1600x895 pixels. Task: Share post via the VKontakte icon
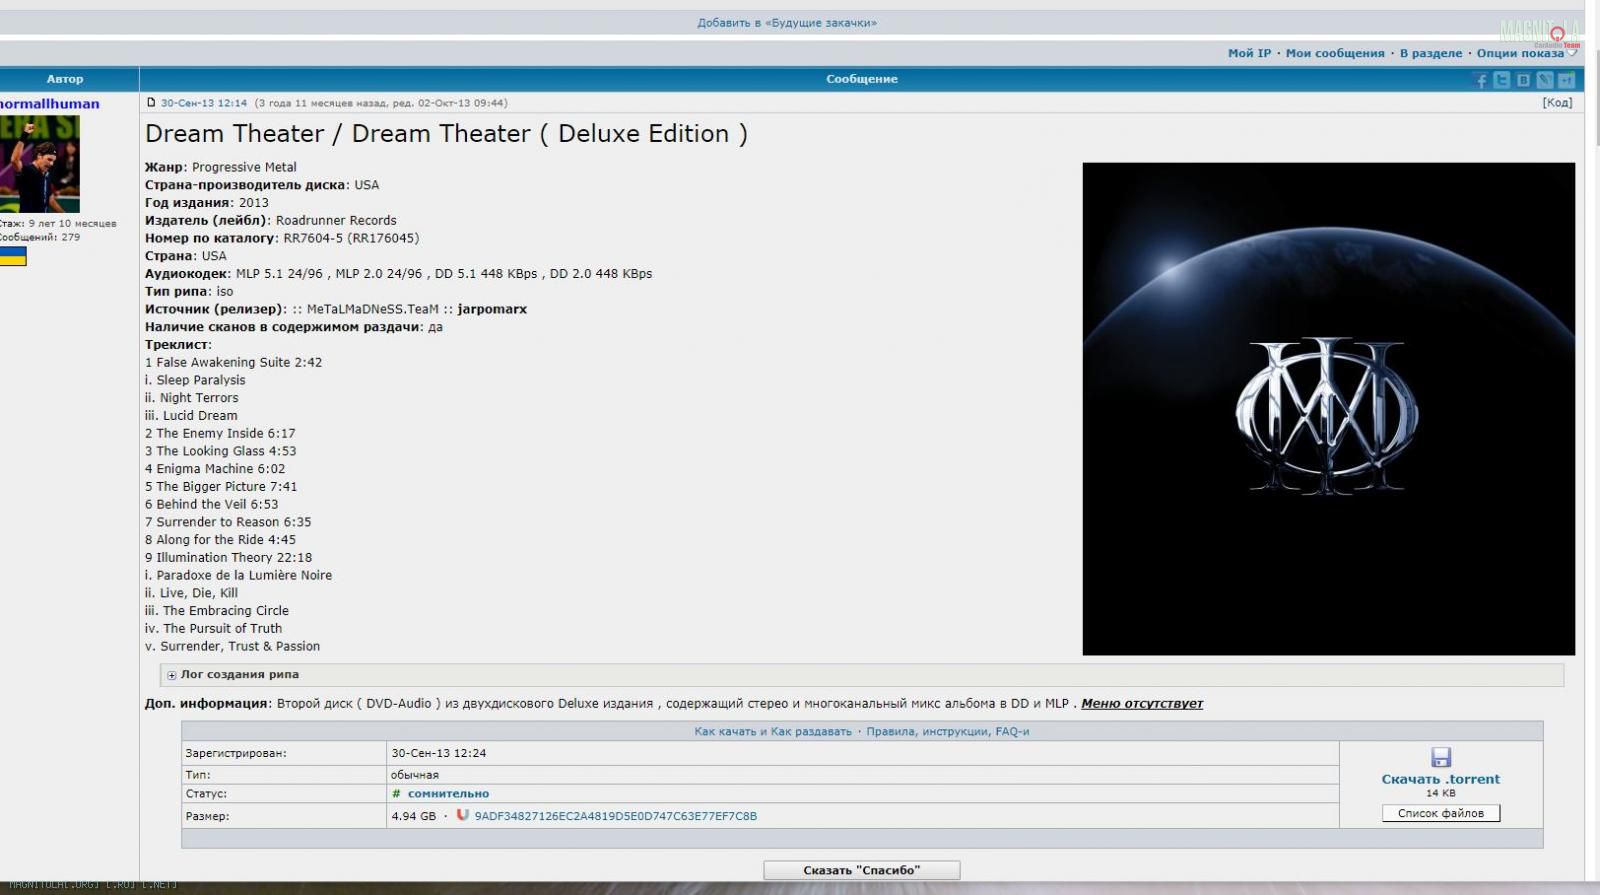point(1523,80)
